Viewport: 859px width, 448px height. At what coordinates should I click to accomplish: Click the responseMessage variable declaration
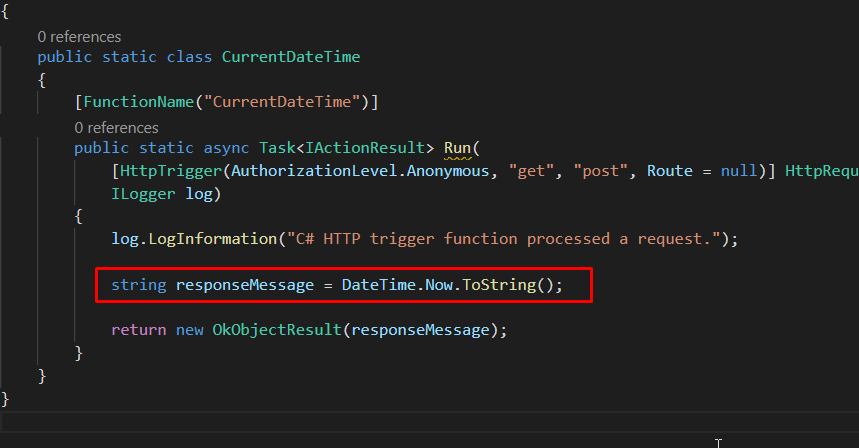(x=245, y=285)
